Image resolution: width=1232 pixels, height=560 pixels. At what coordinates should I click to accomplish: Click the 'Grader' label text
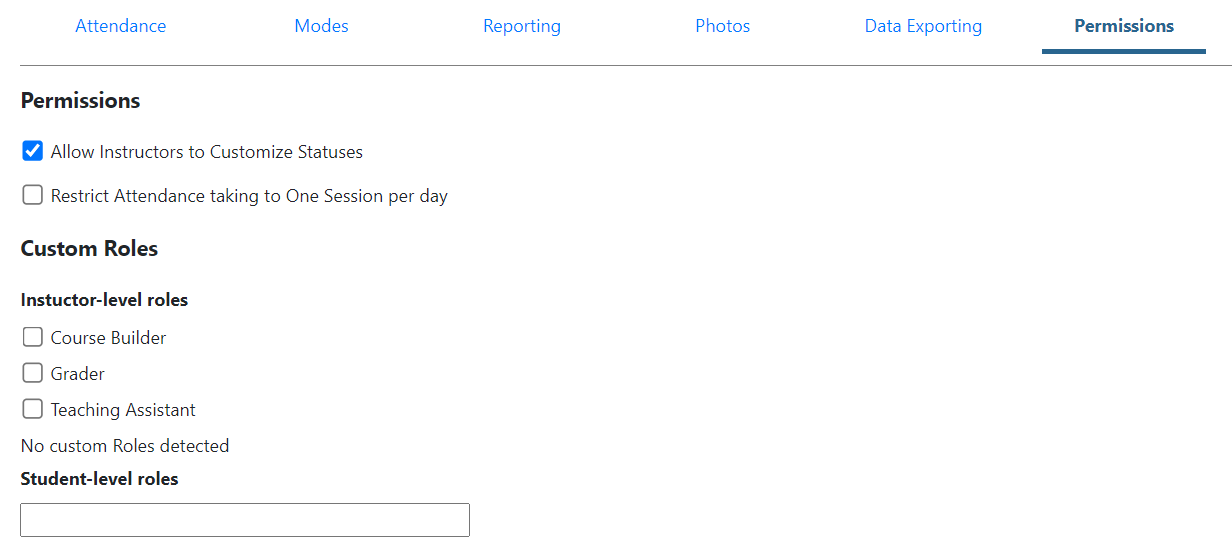(78, 374)
